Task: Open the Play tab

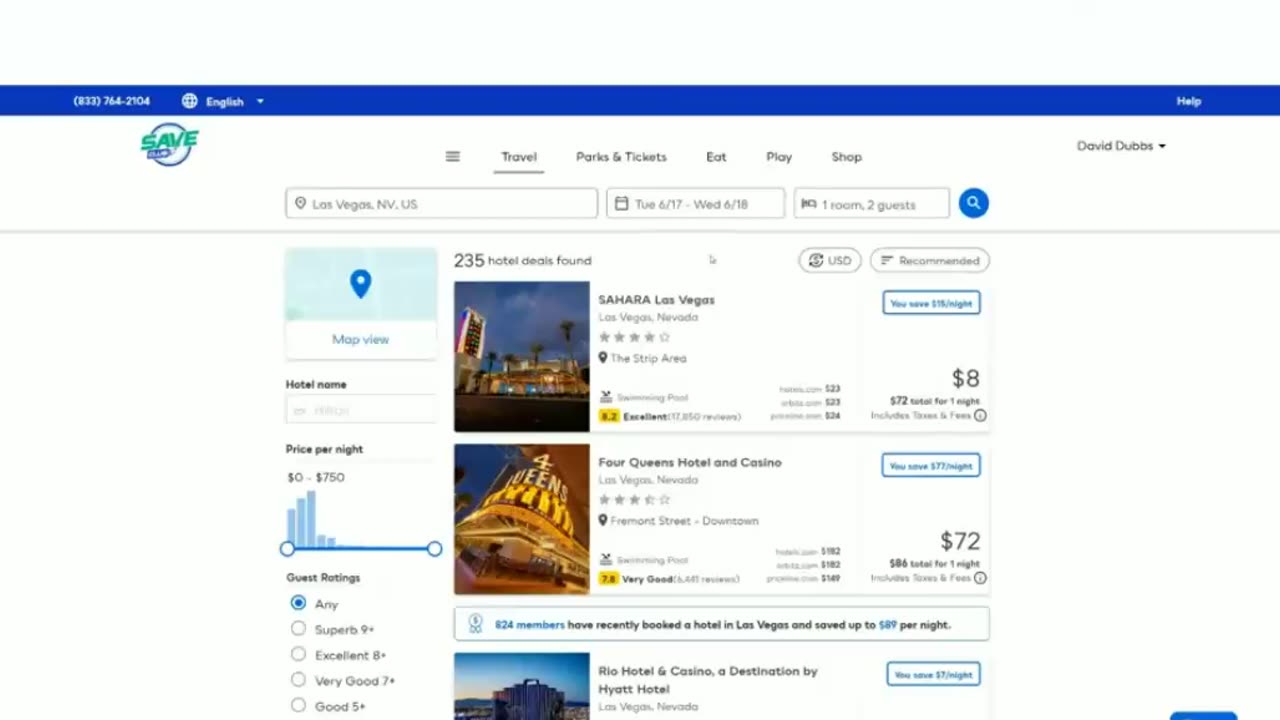Action: pos(779,157)
